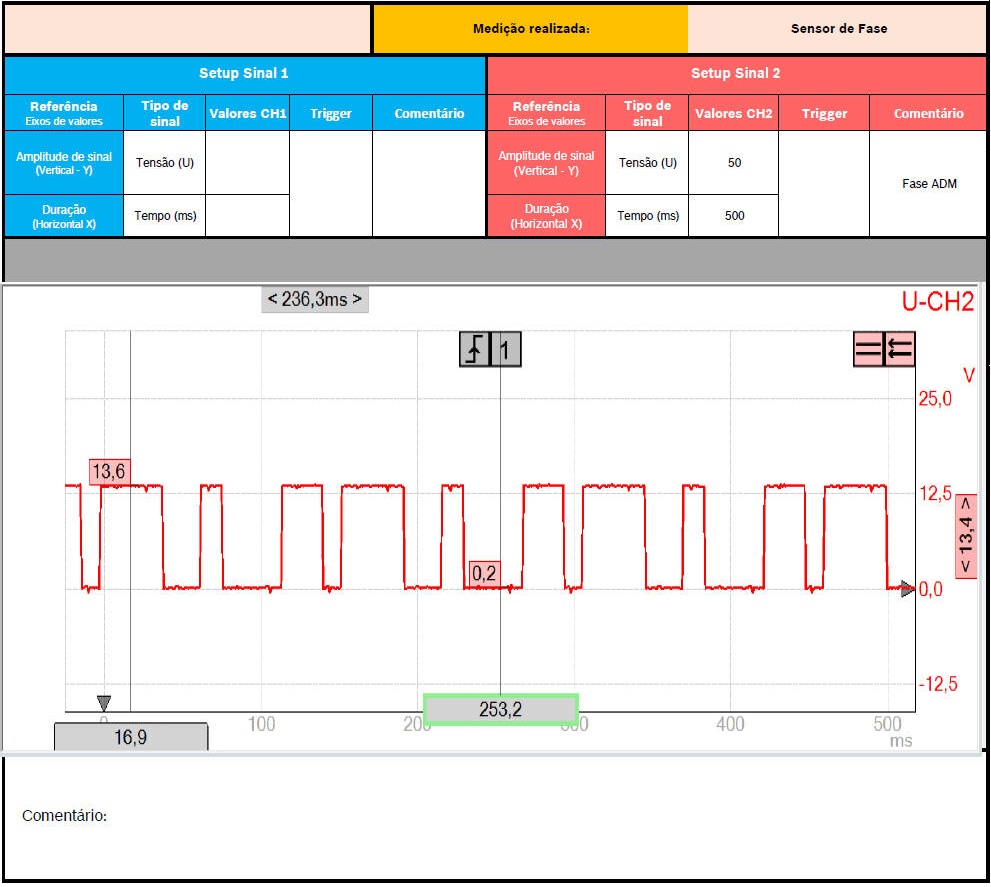This screenshot has width=991, height=887.
Task: Click the Setup Sinal 1 header
Action: coord(244,74)
